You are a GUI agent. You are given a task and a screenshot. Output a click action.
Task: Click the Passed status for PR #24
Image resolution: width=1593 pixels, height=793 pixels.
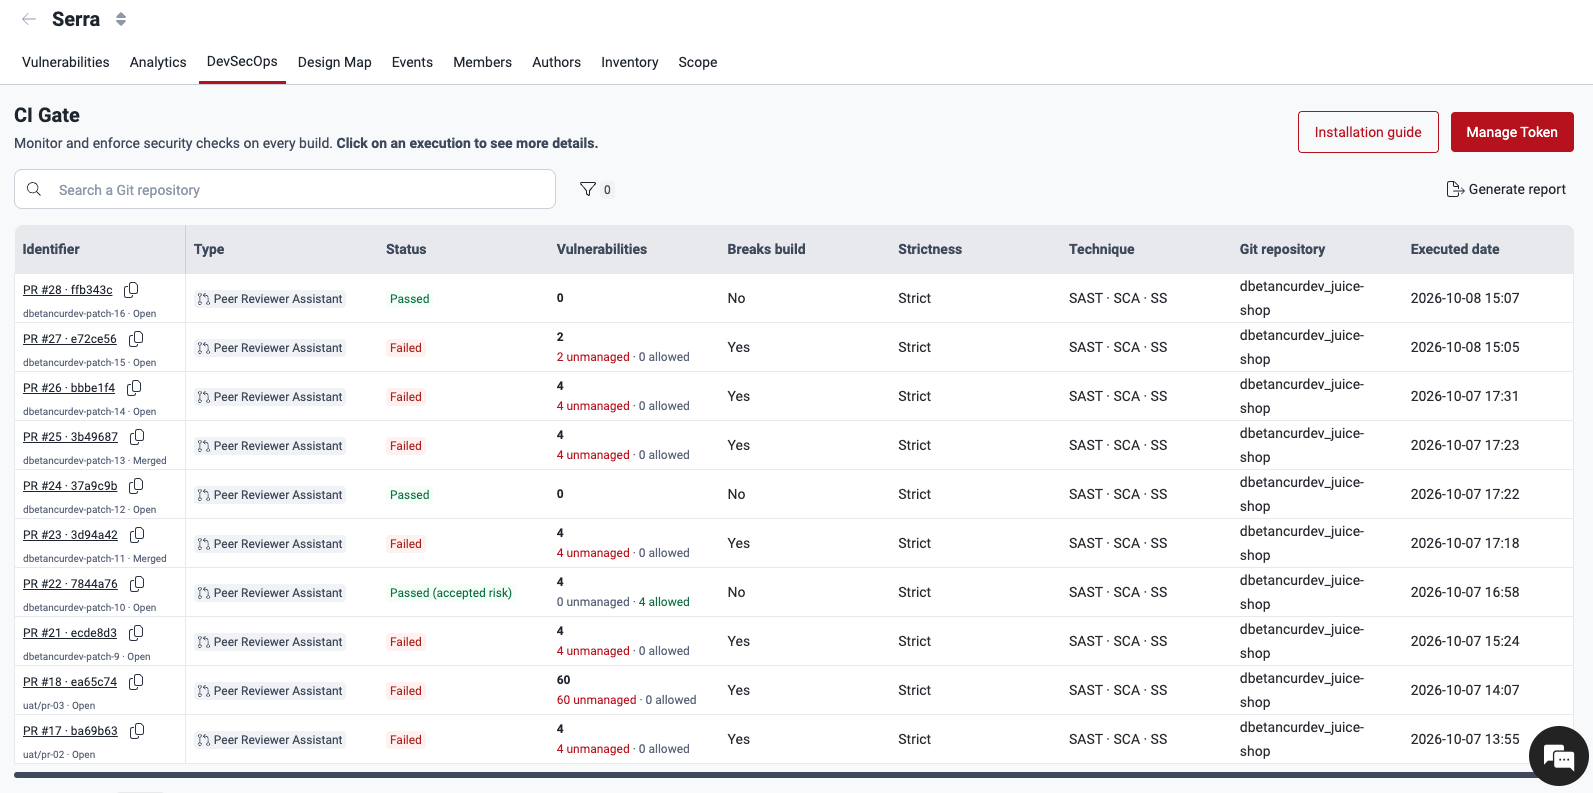tap(410, 495)
